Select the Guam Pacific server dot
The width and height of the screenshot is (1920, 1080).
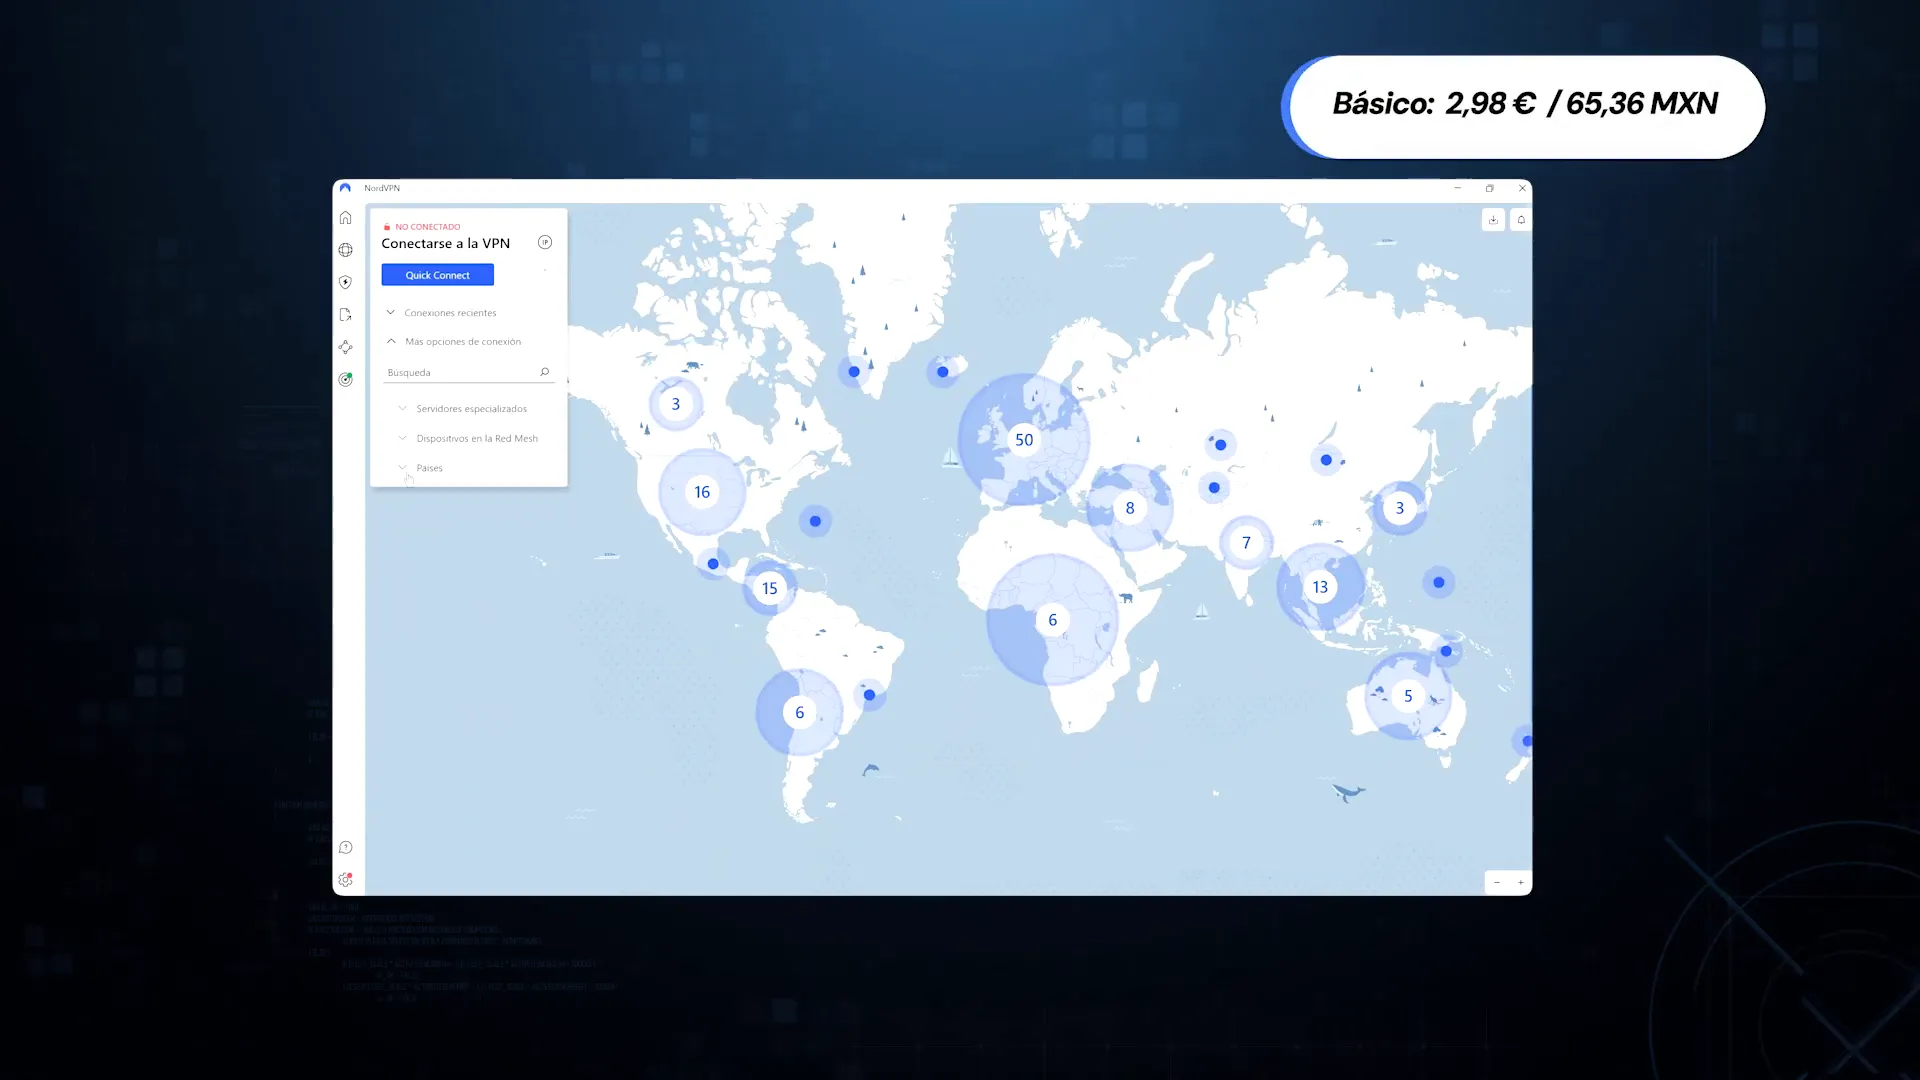click(1439, 582)
